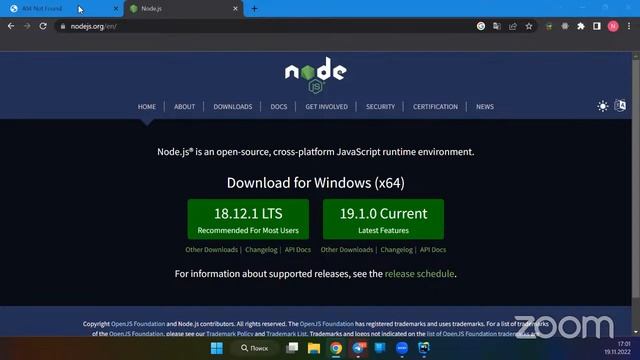Viewport: 640px width, 360px height.
Task: Click the taskbar search box
Action: click(x=254, y=348)
